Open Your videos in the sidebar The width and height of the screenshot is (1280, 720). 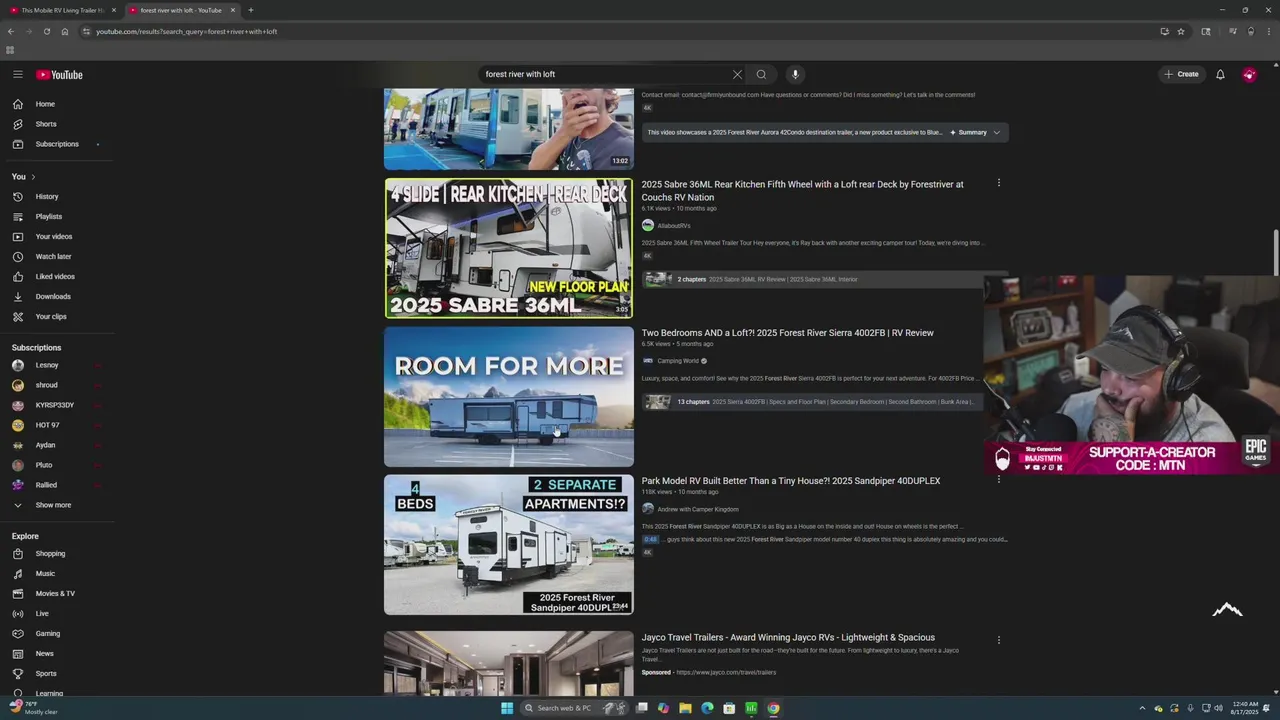[x=56, y=236]
